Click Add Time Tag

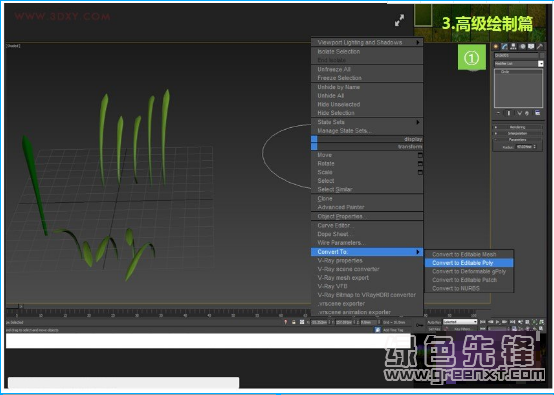pos(393,330)
